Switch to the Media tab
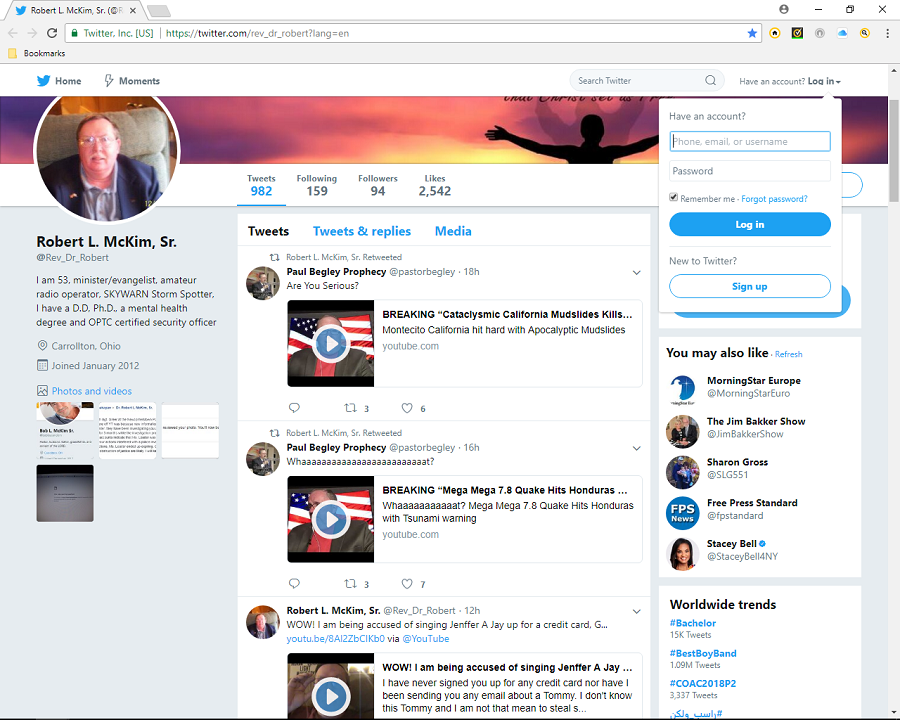900x720 pixels. [453, 231]
